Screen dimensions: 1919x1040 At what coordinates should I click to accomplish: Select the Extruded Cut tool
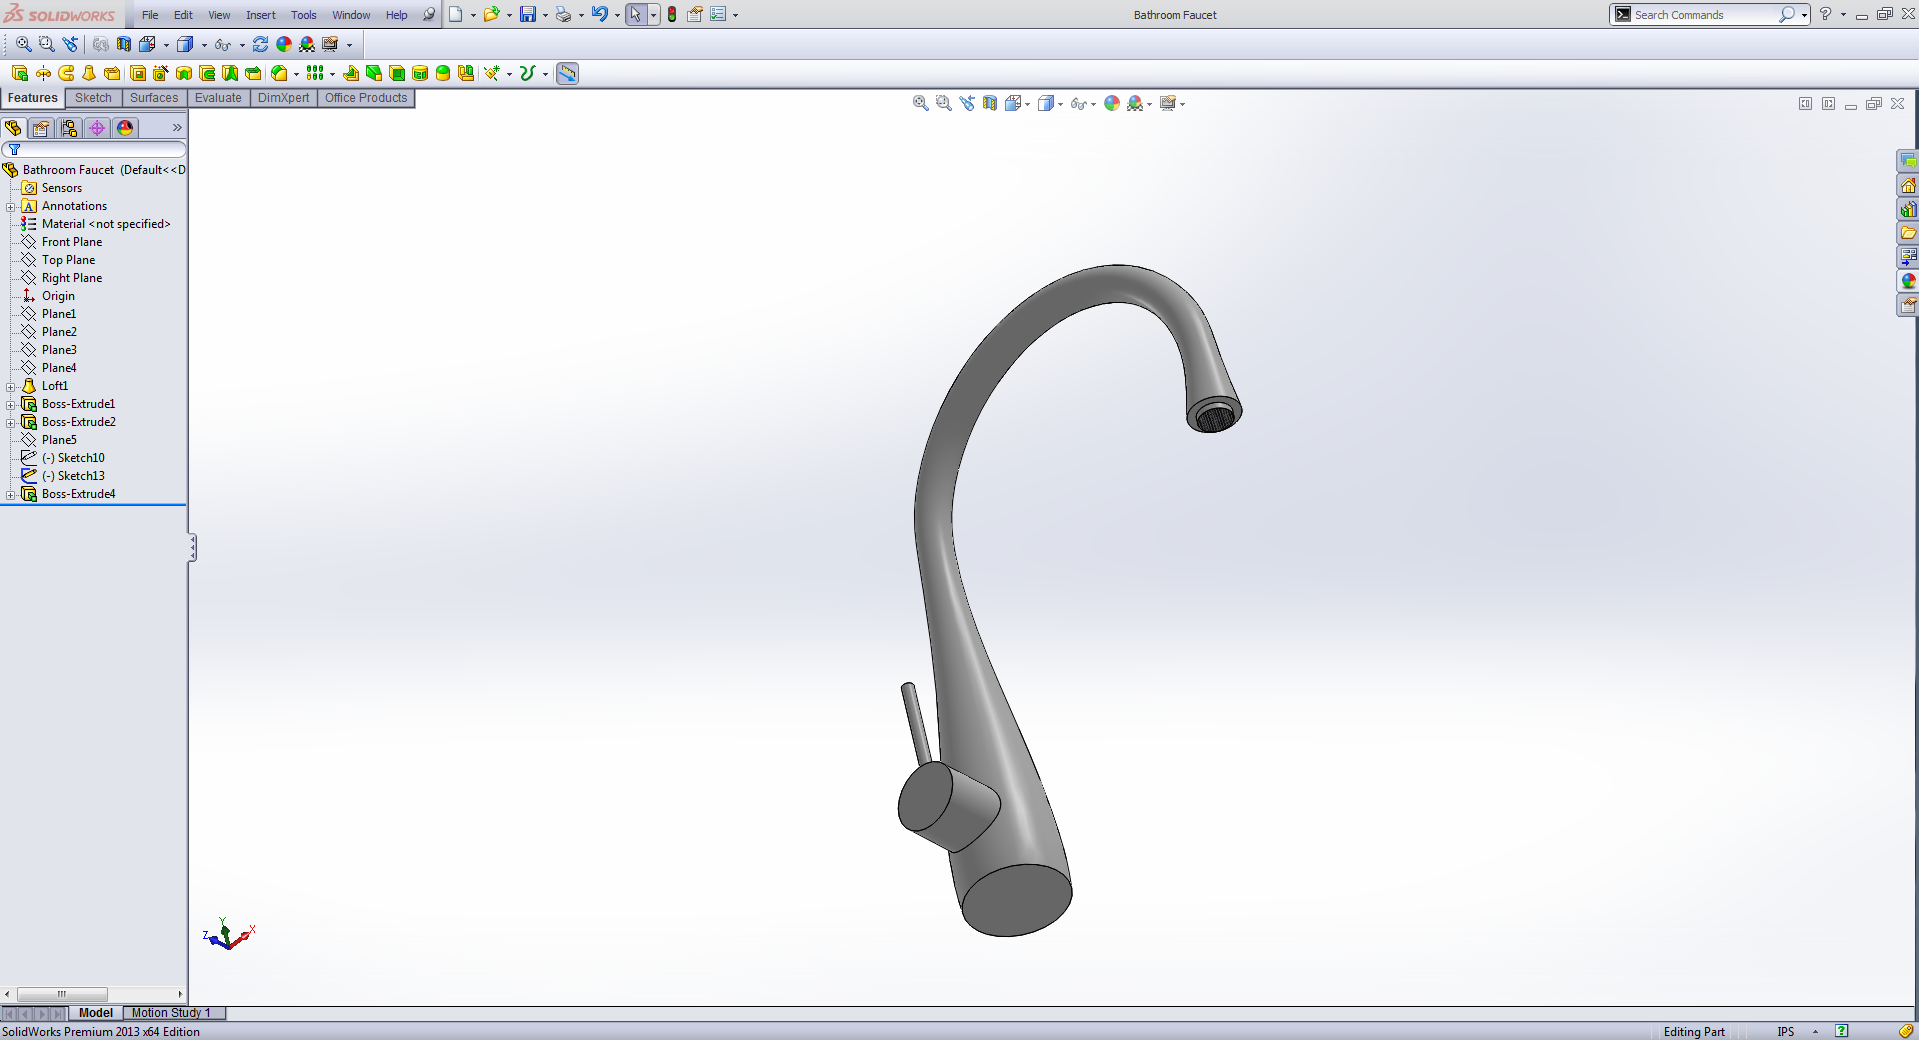[138, 73]
